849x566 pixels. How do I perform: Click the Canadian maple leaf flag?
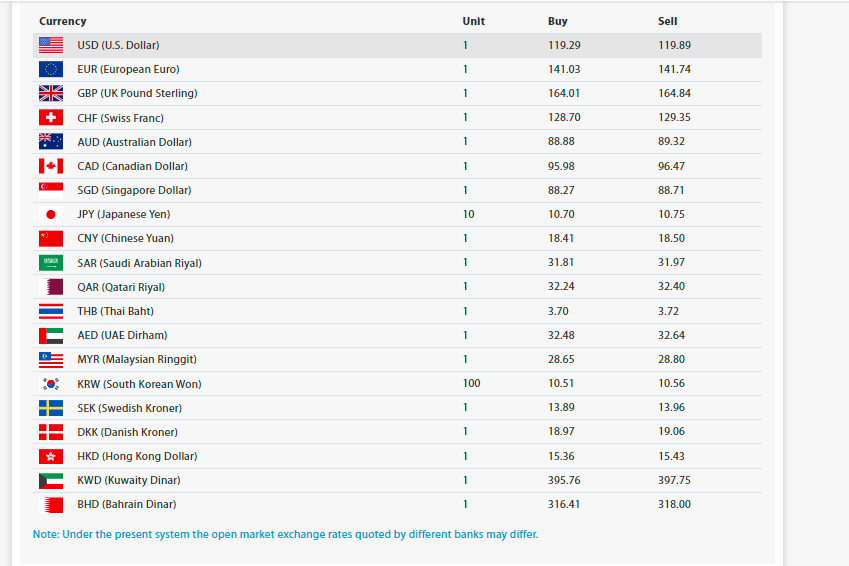(51, 166)
